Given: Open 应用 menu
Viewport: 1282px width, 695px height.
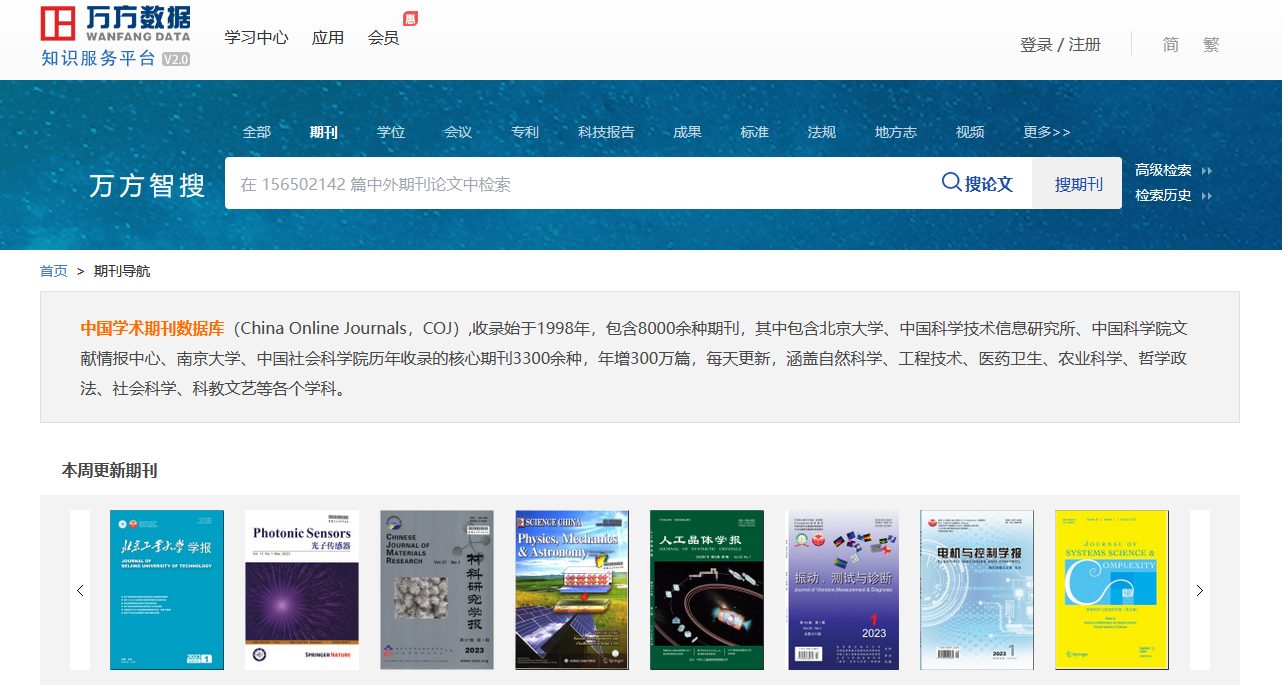Looking at the screenshot, I should tap(328, 38).
